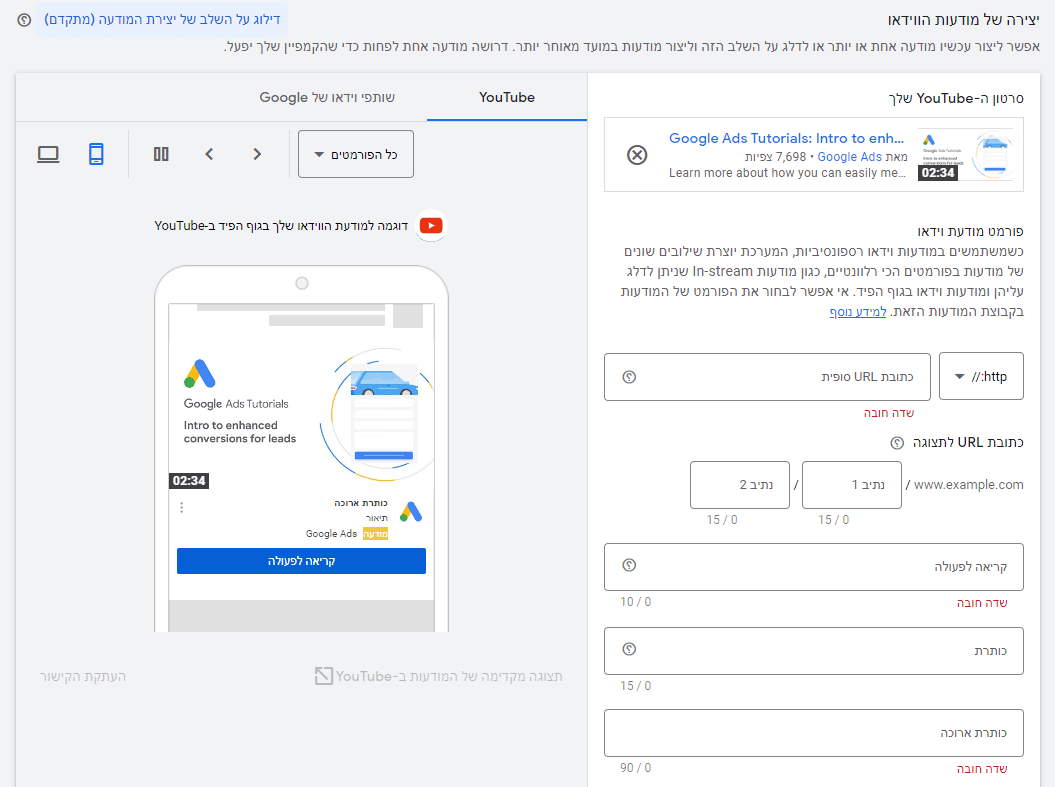Click help icon beside skip ad creation

(24, 20)
